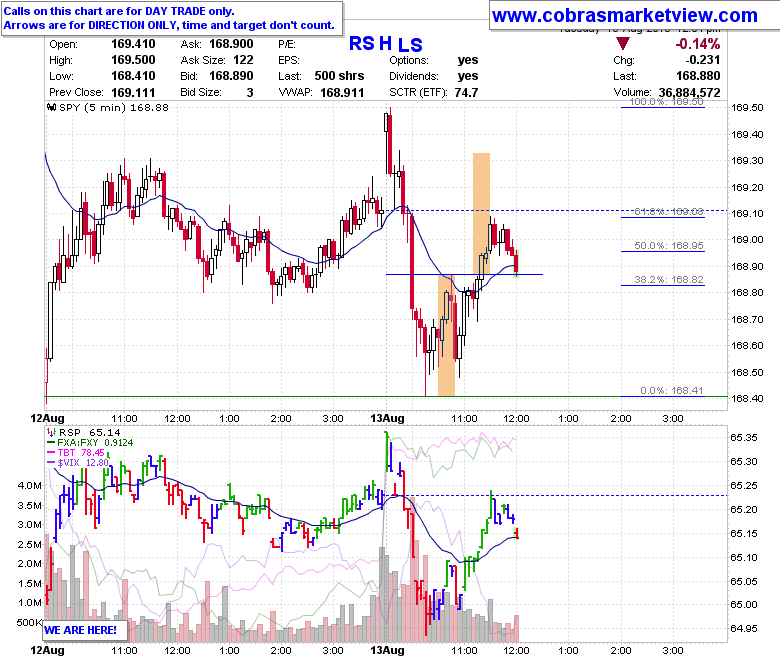Click the 13Aug label under the upper chart
780x659 pixels.
pyautogui.click(x=387, y=418)
